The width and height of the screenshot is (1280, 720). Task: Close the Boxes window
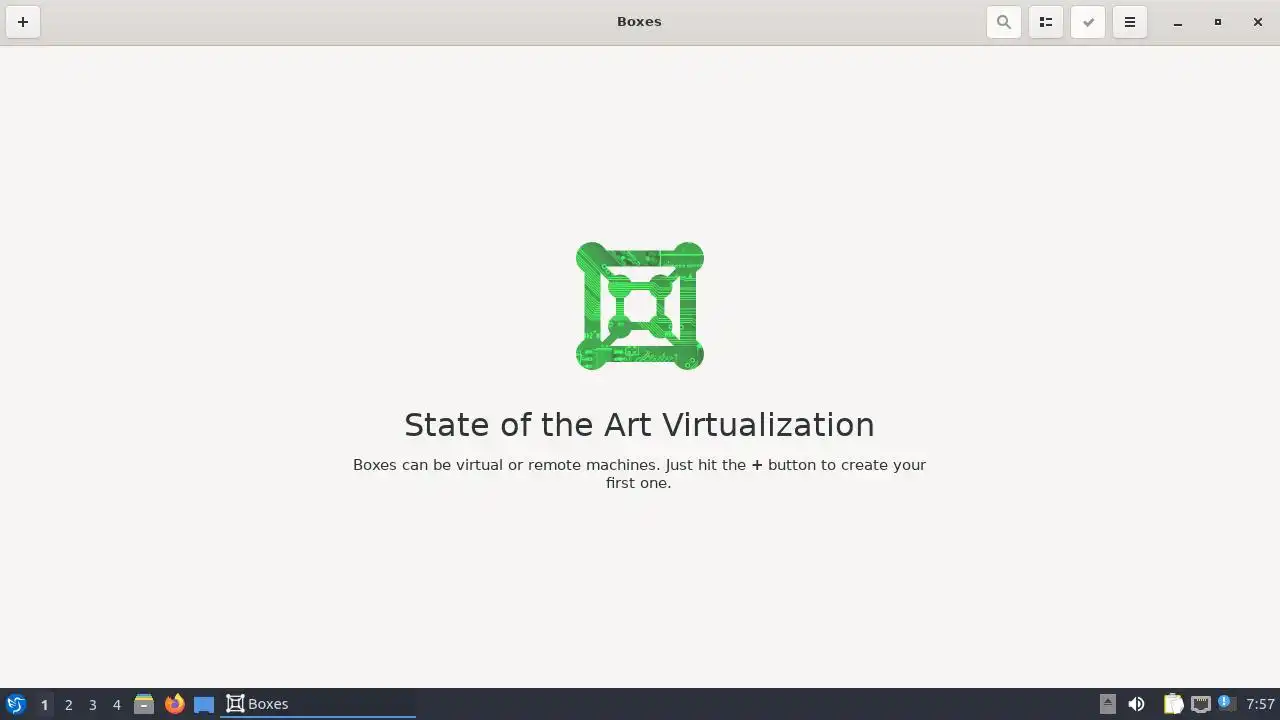[x=1258, y=22]
